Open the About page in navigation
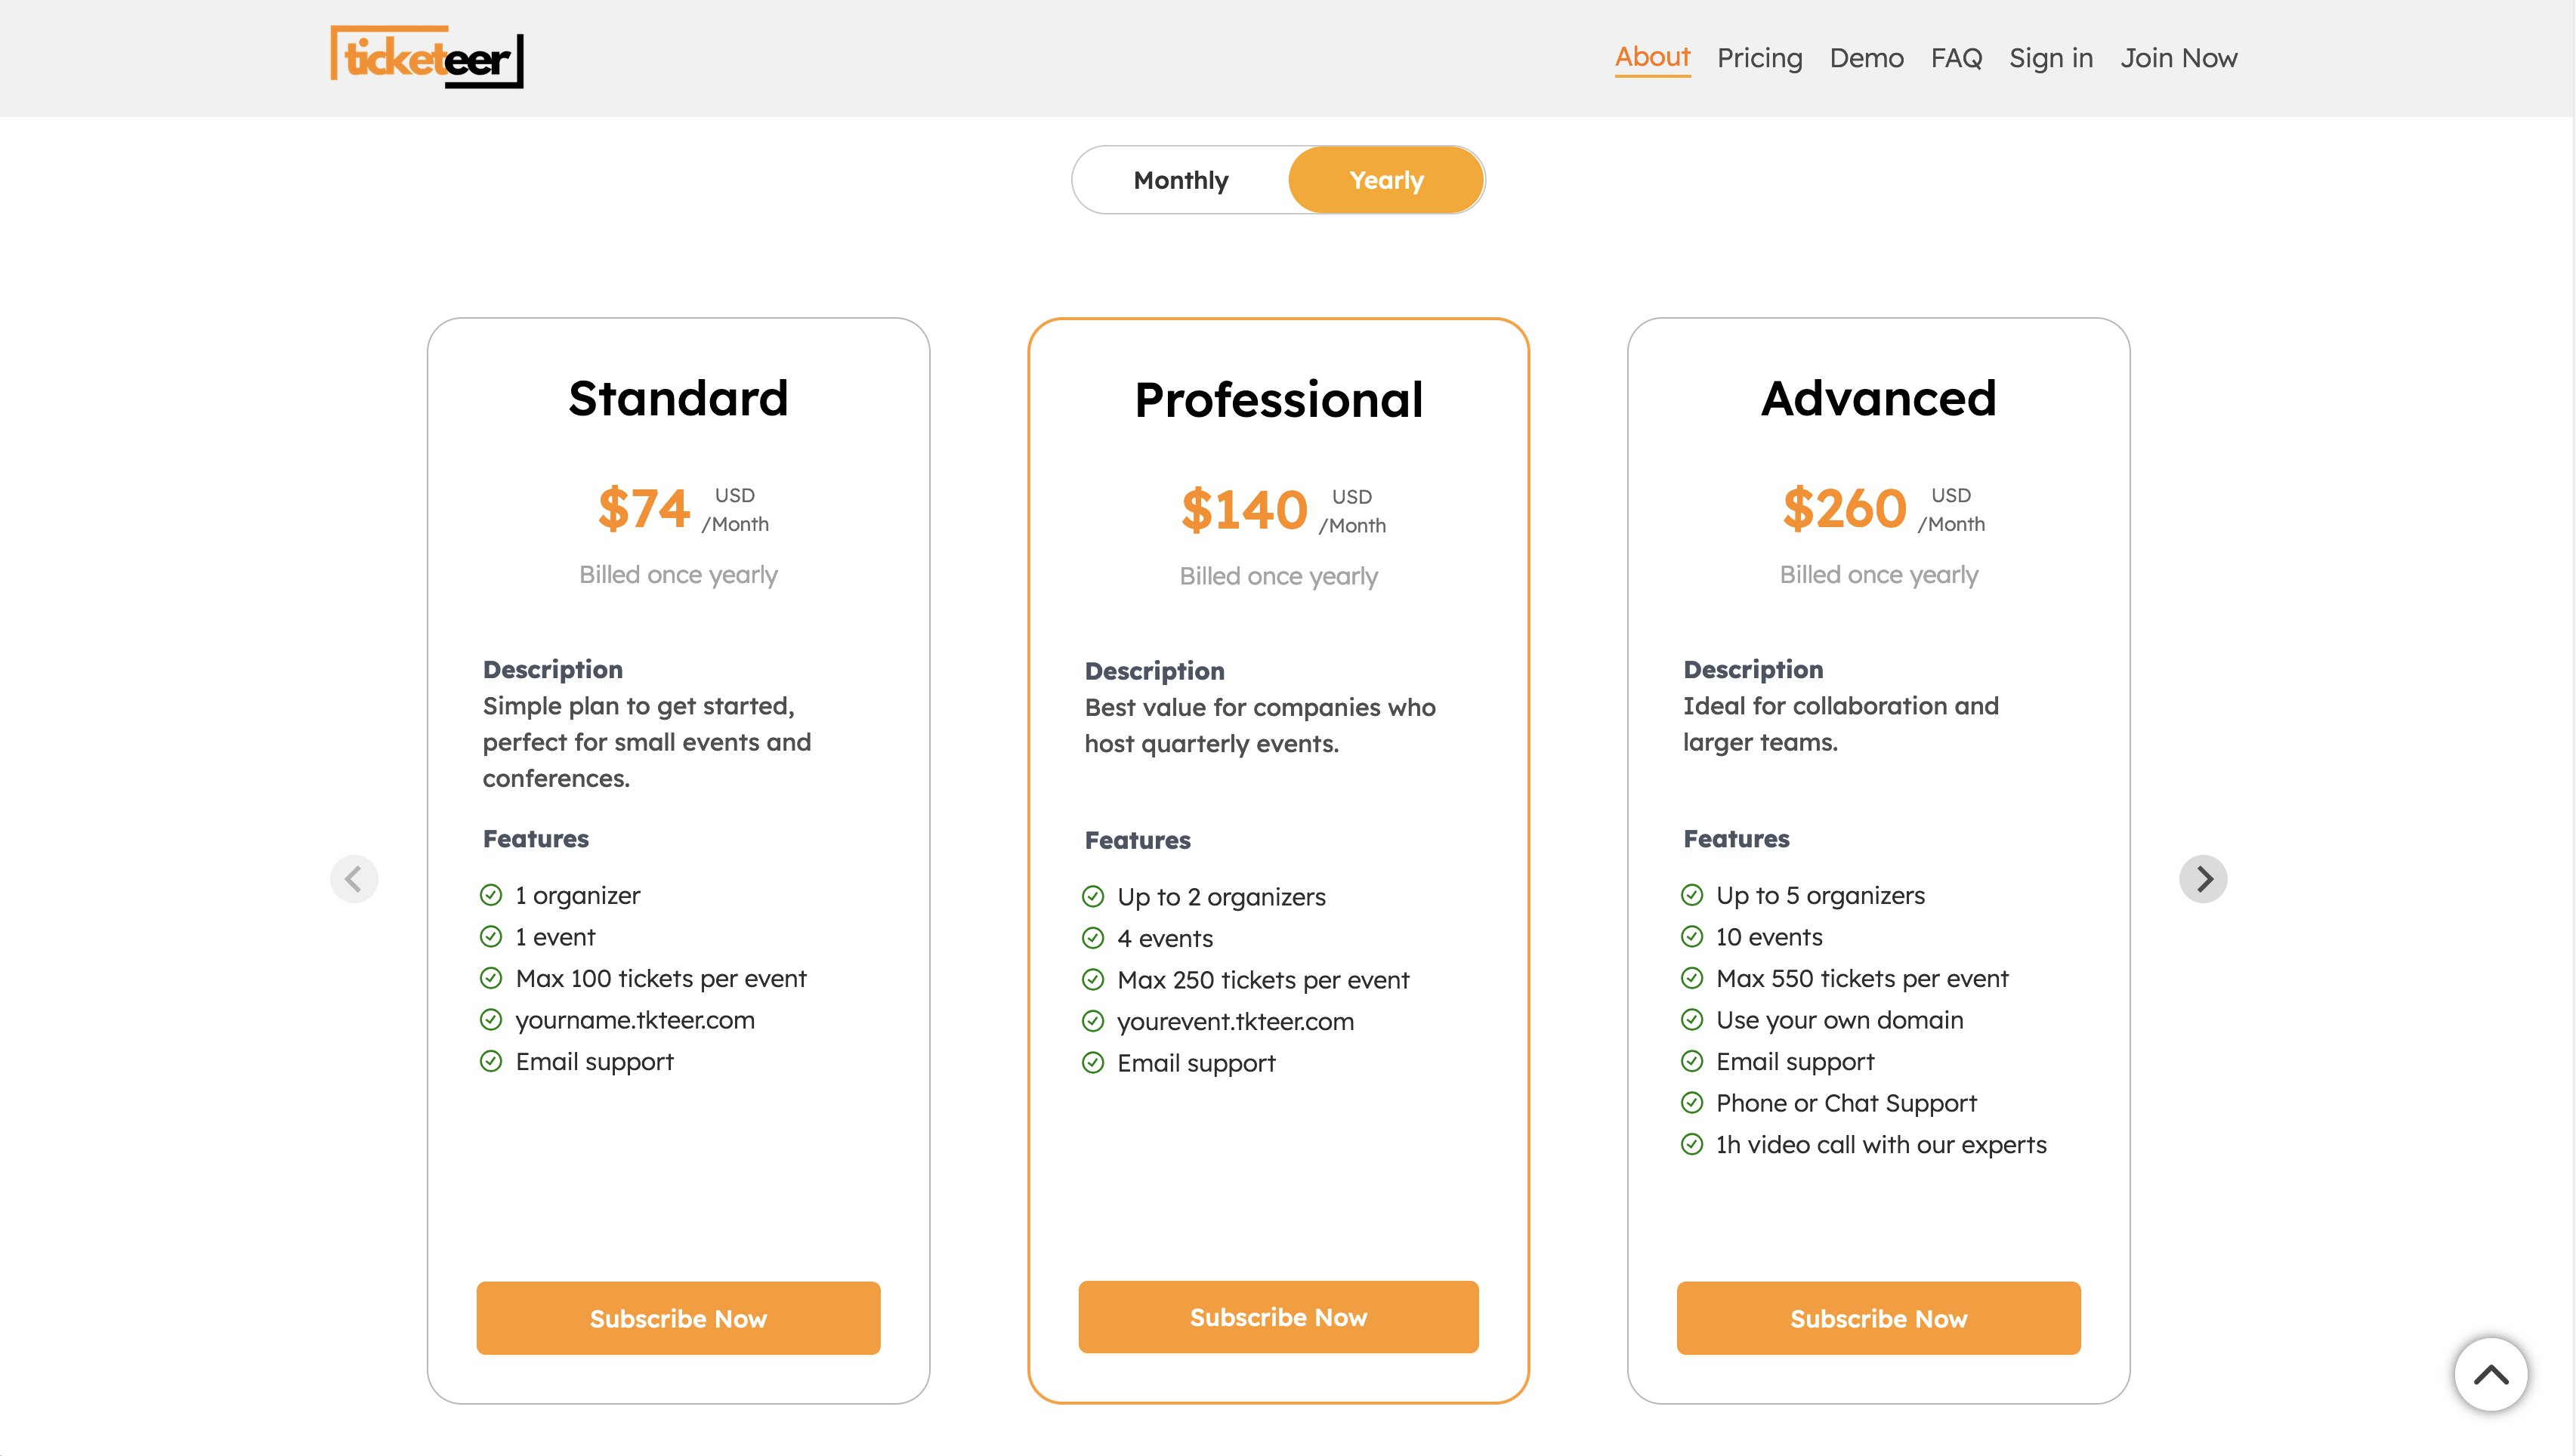Viewport: 2576px width, 1456px height. [x=1652, y=57]
